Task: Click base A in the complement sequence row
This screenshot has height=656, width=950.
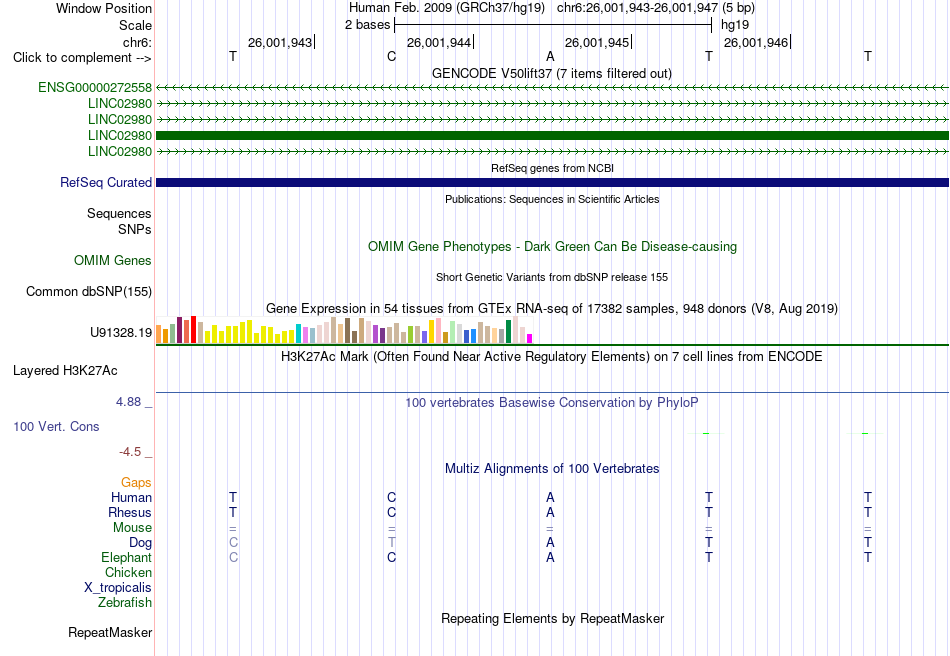Action: click(550, 56)
